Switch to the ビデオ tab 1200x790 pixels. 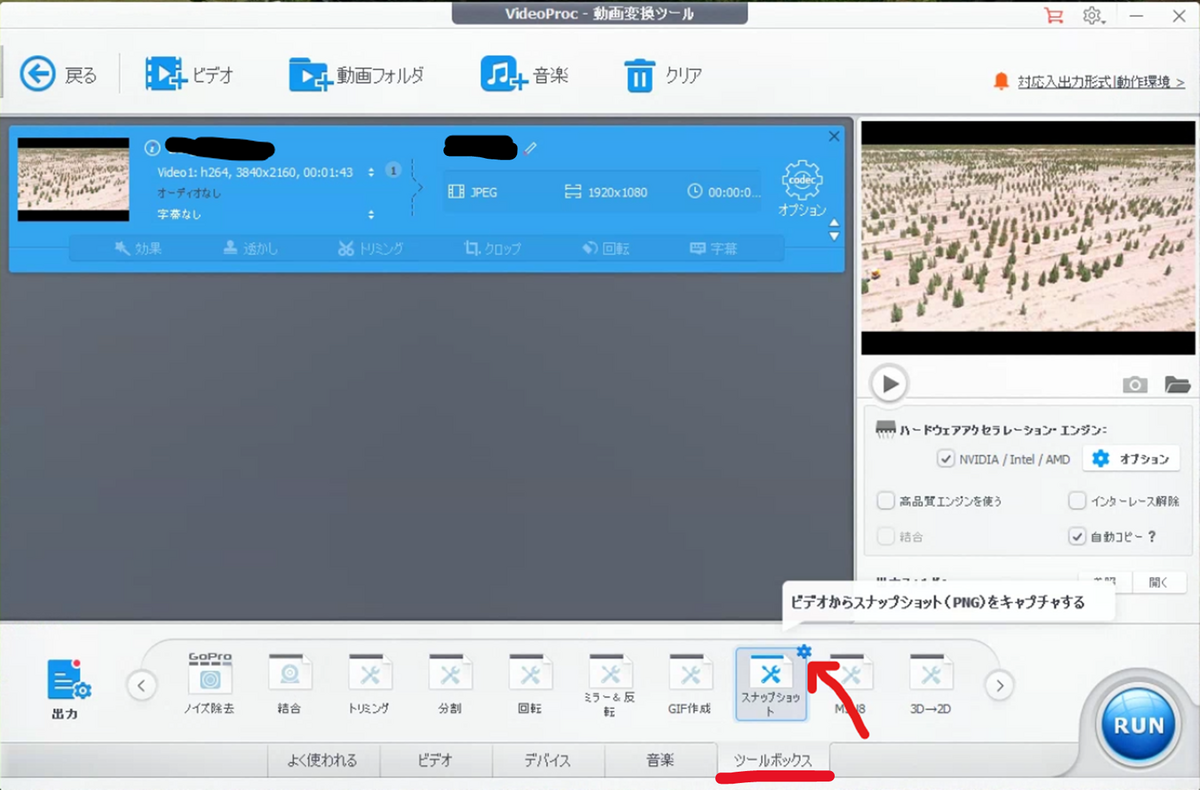(436, 760)
